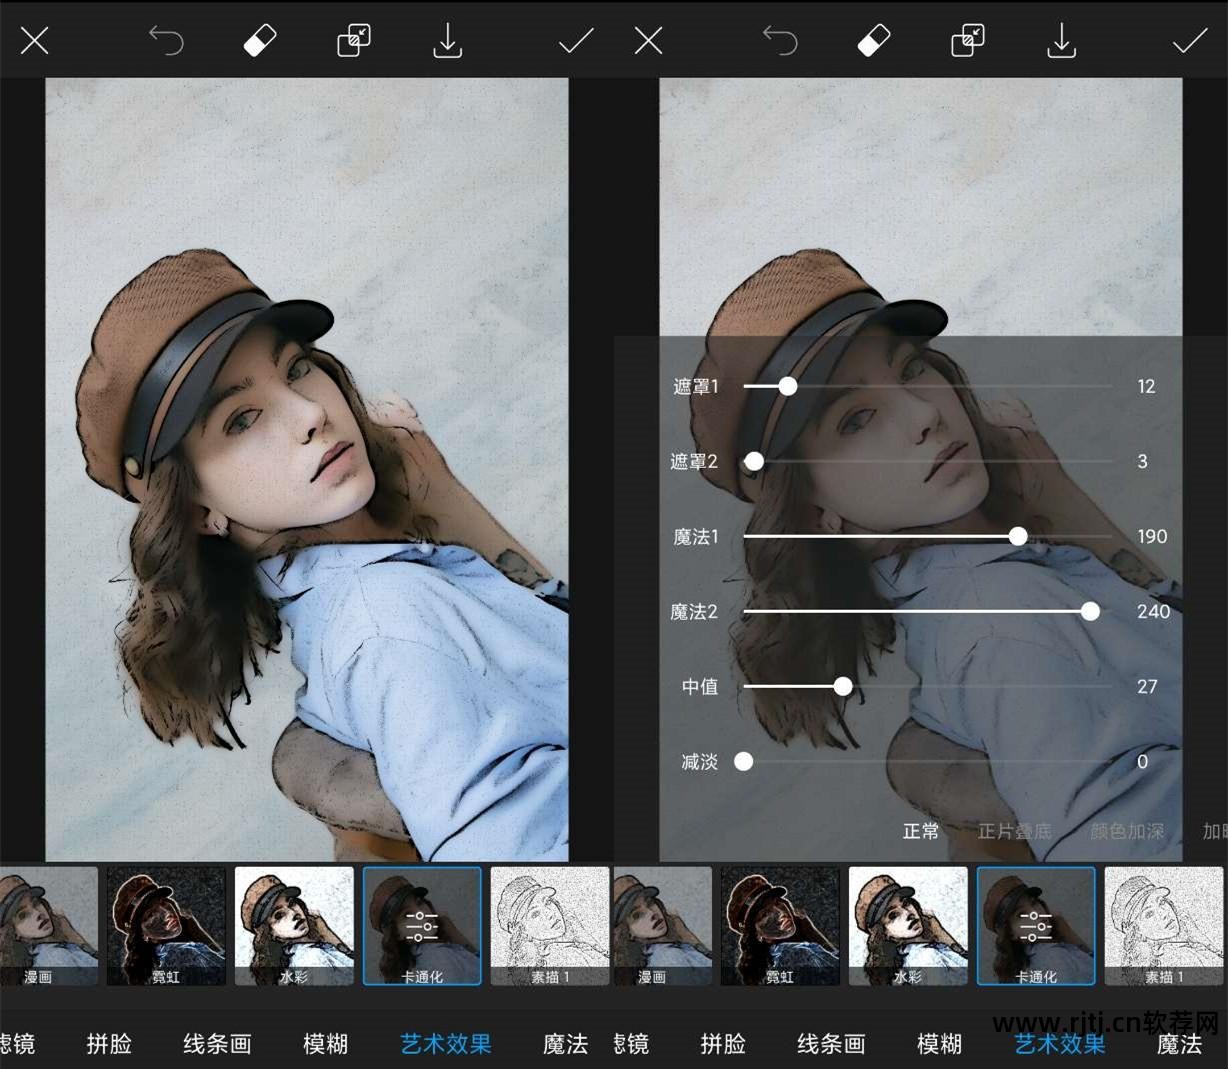Image resolution: width=1228 pixels, height=1069 pixels.
Task: Select the 正常 blend mode
Action: pyautogui.click(x=921, y=831)
